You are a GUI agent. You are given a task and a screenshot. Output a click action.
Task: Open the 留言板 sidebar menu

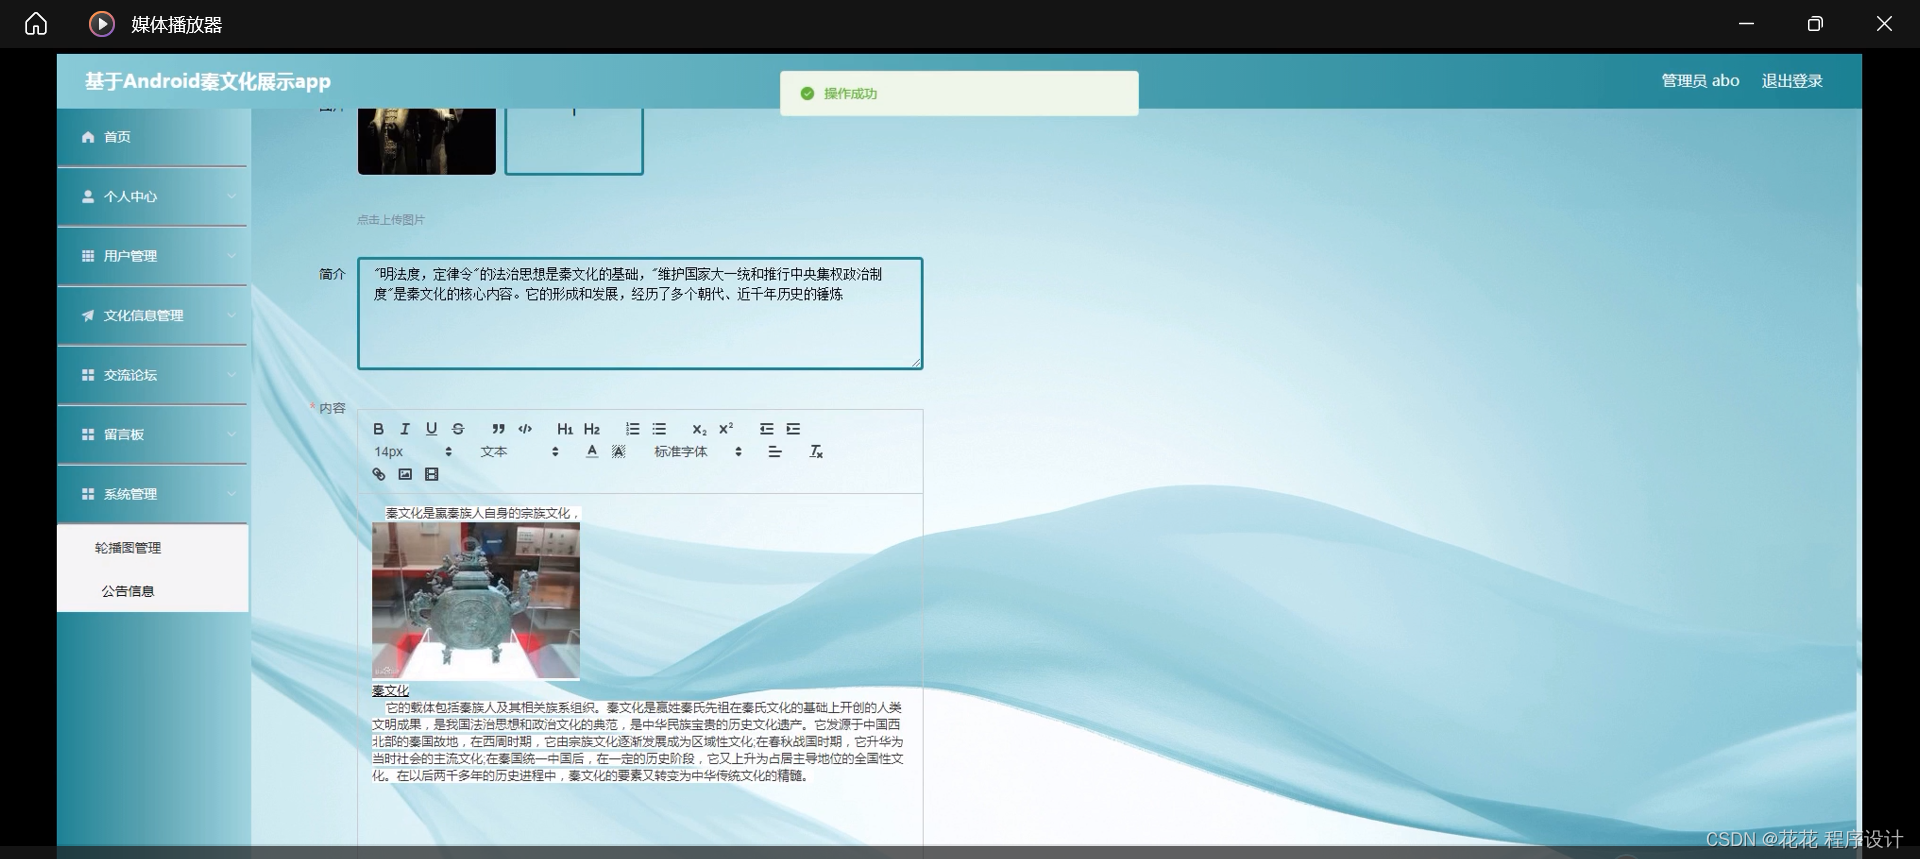(152, 435)
